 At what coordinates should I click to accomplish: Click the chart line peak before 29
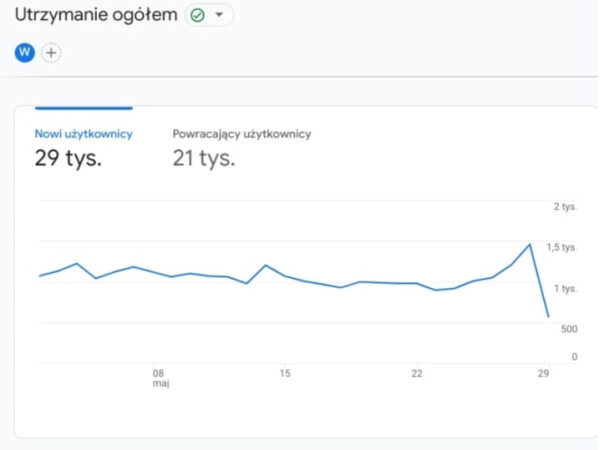tap(529, 243)
